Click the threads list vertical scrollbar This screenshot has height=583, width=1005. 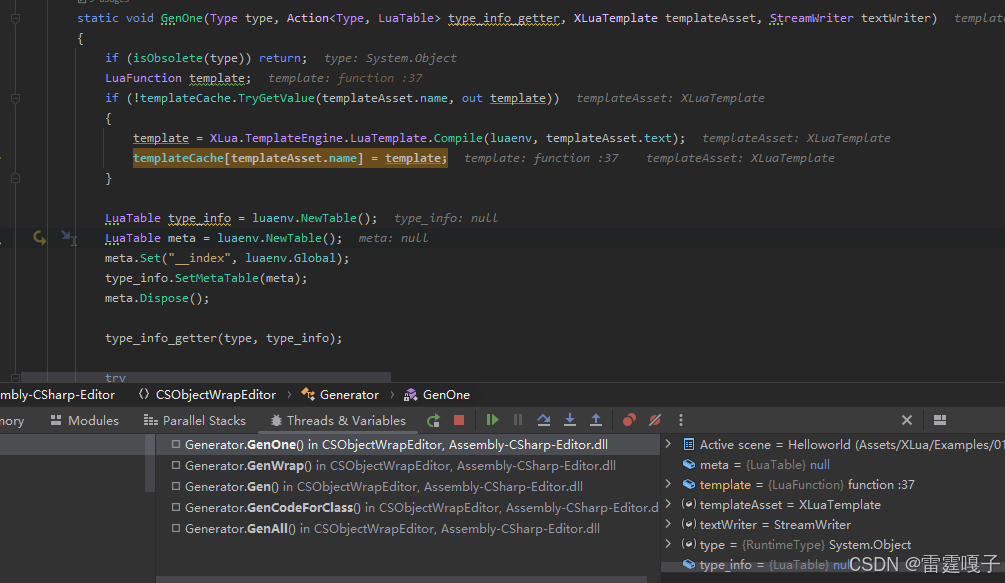(x=150, y=463)
